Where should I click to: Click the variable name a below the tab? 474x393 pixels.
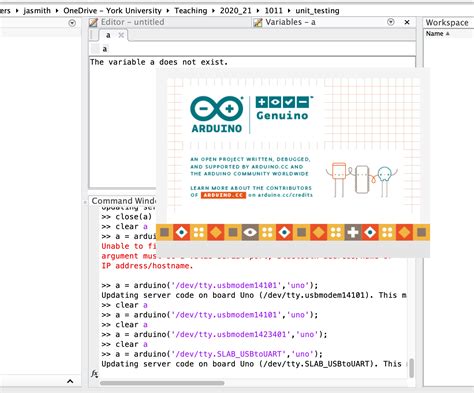(x=105, y=49)
